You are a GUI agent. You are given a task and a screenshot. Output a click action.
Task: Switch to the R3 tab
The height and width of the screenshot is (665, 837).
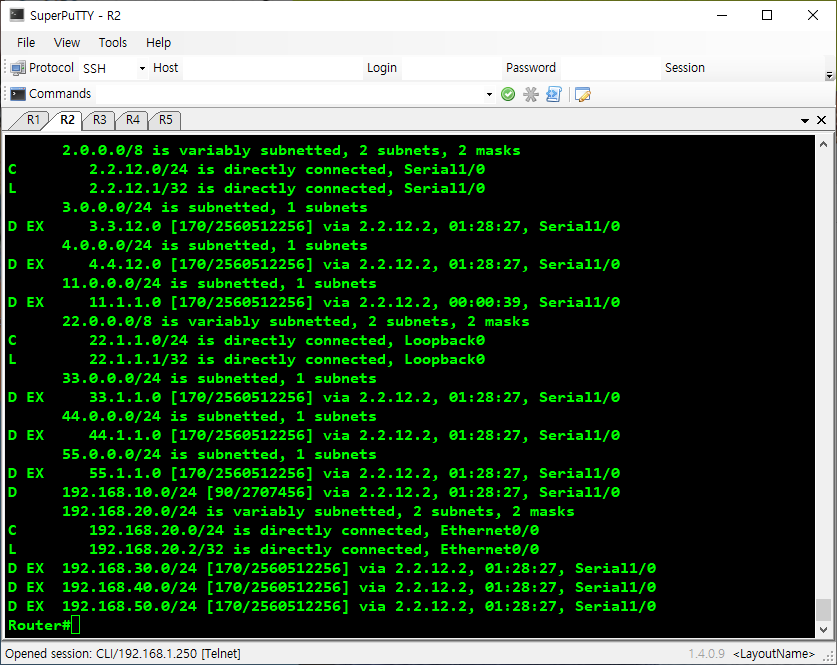(x=100, y=120)
